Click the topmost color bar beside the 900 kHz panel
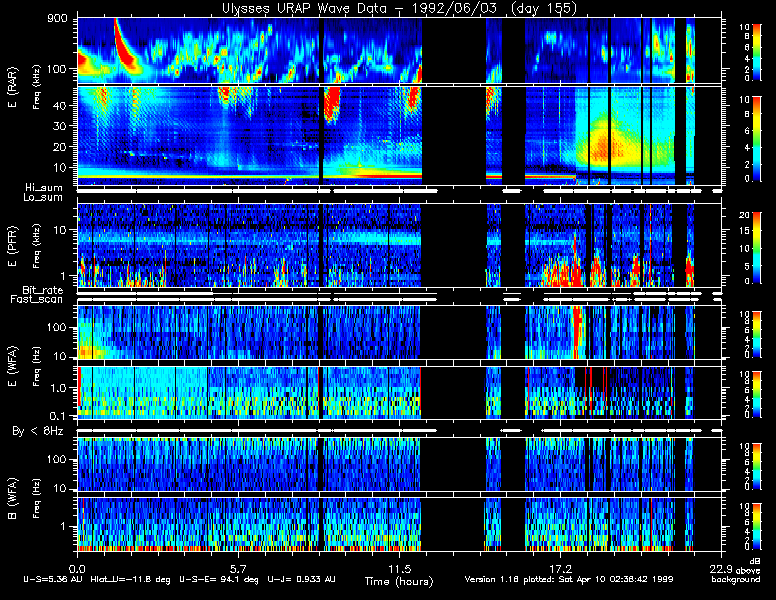 (x=757, y=52)
